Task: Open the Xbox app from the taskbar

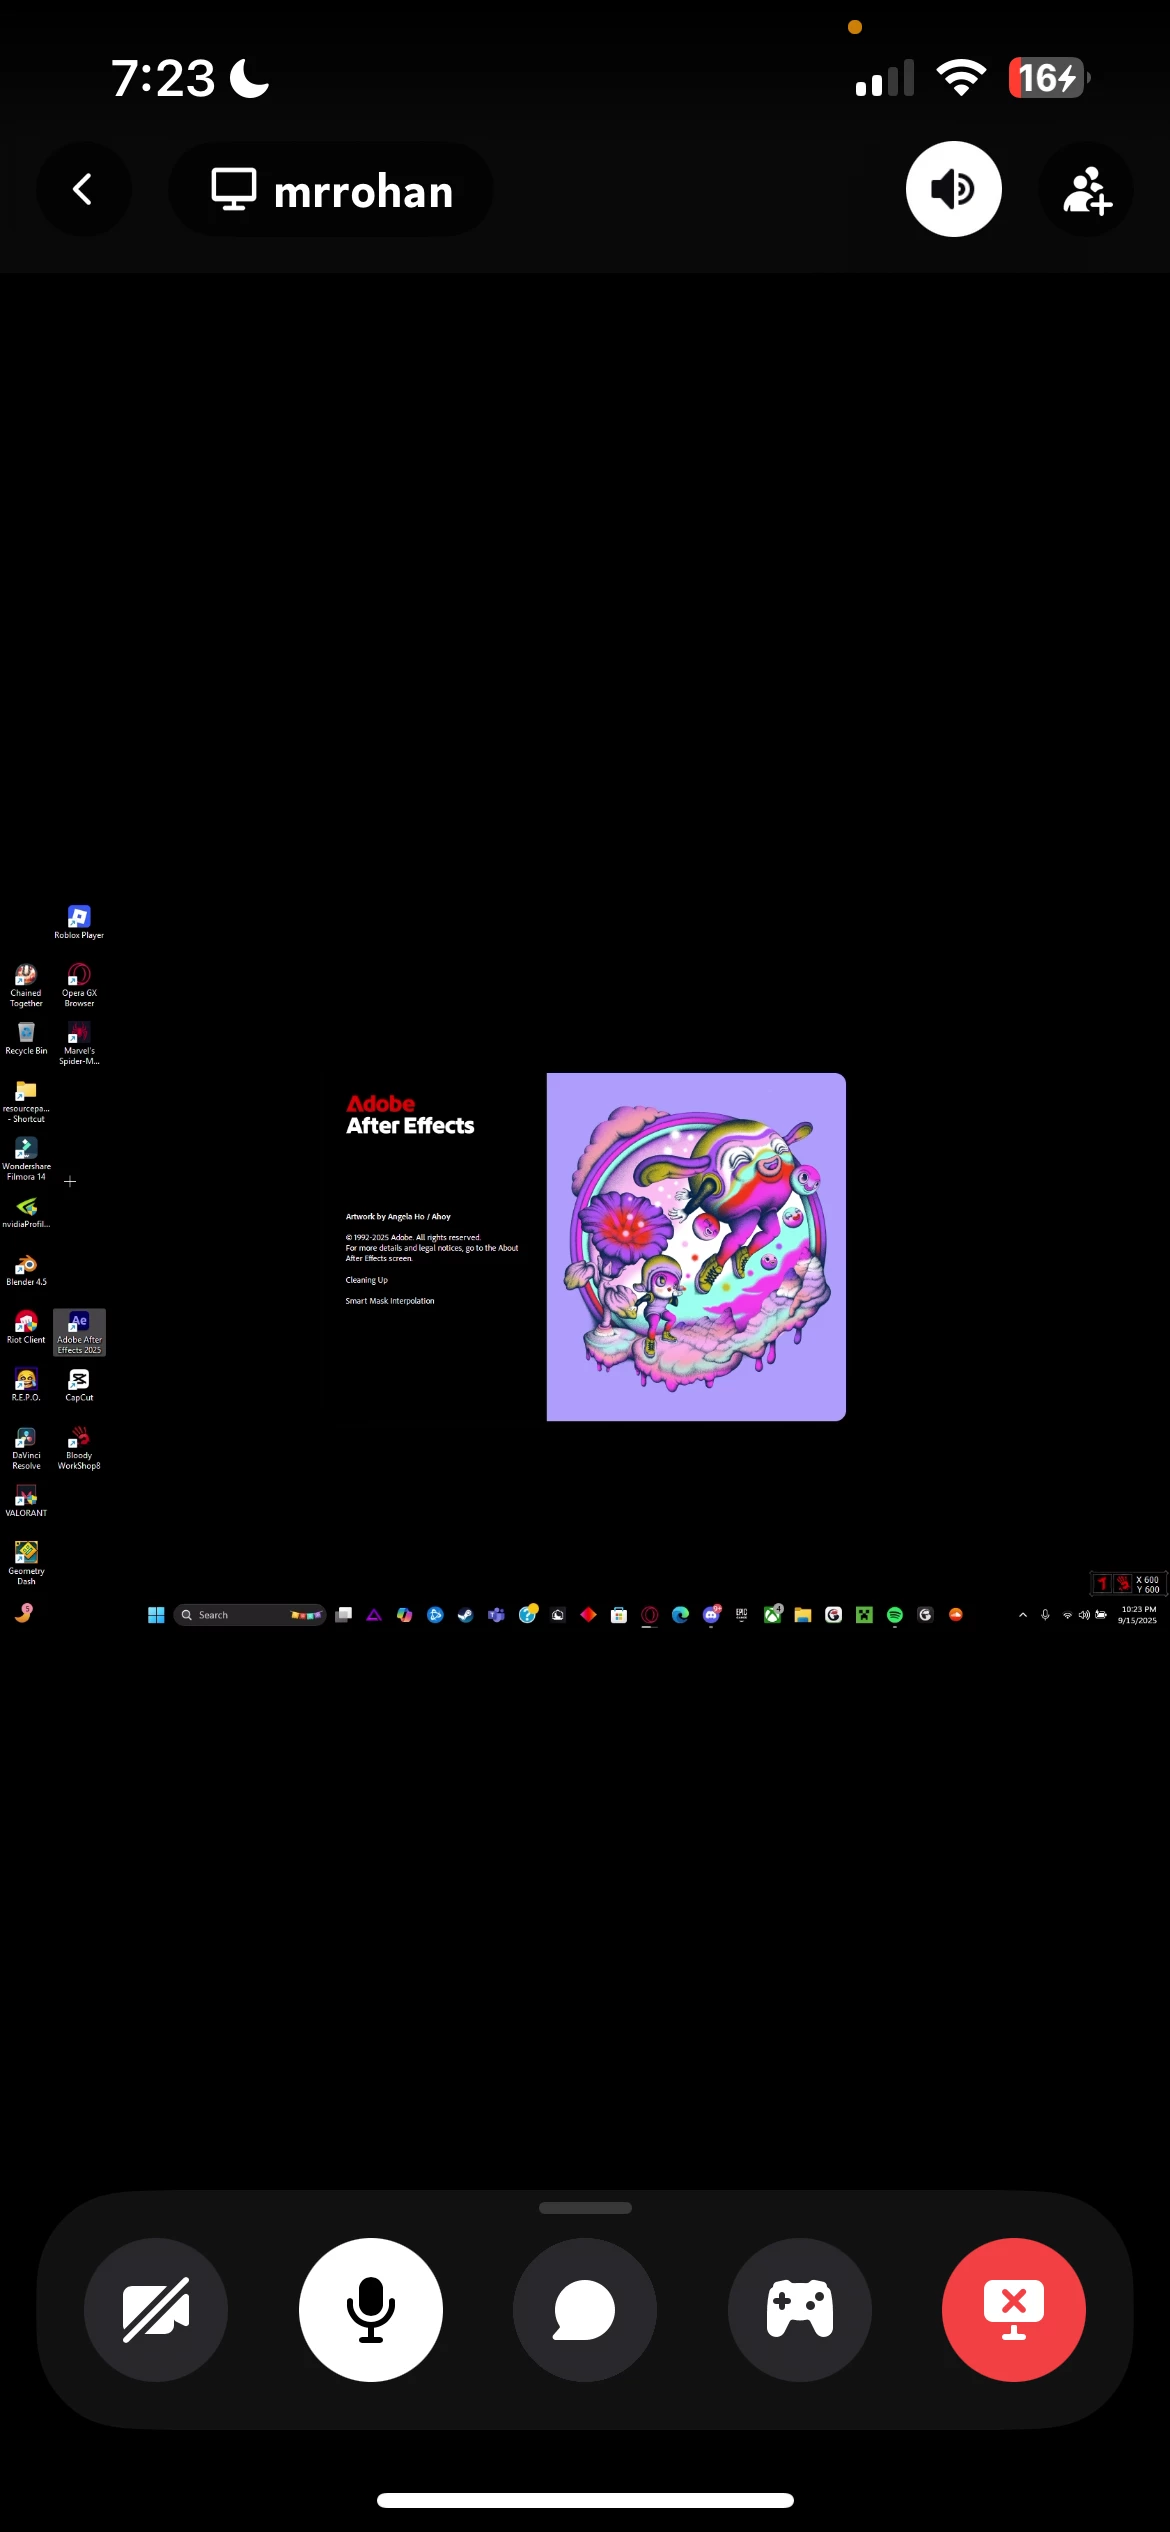Action: [x=772, y=1615]
